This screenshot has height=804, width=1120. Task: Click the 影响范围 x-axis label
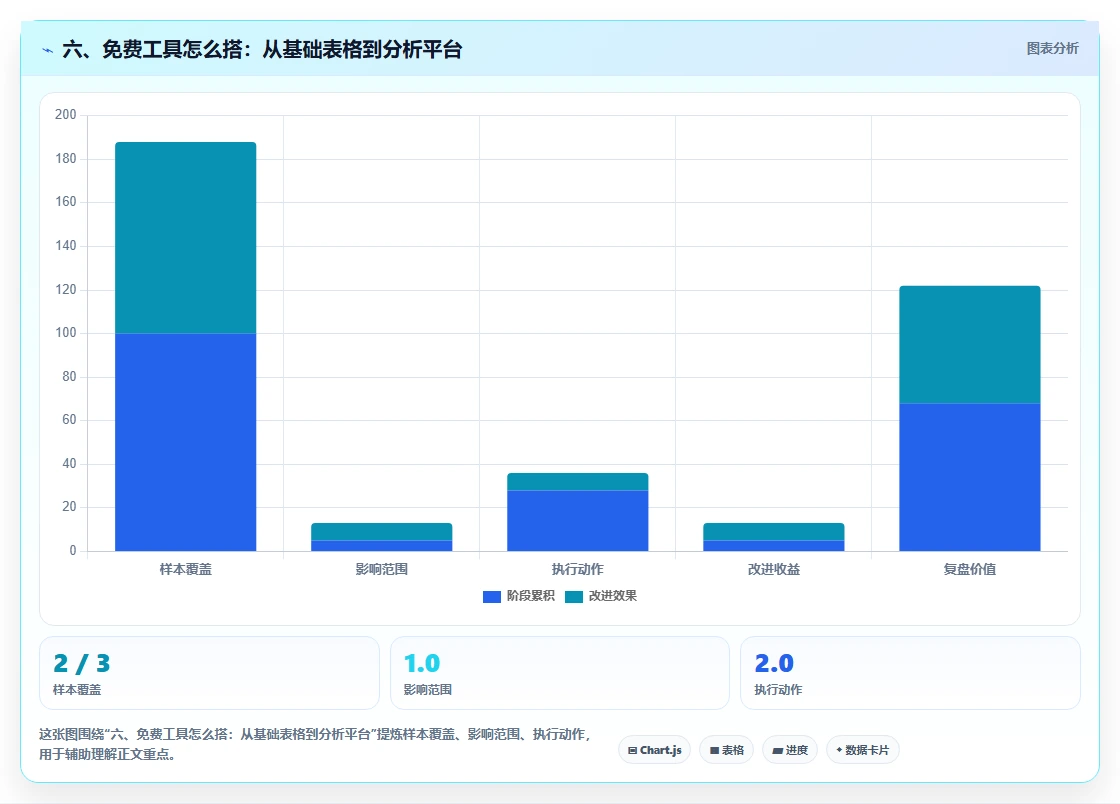381,569
